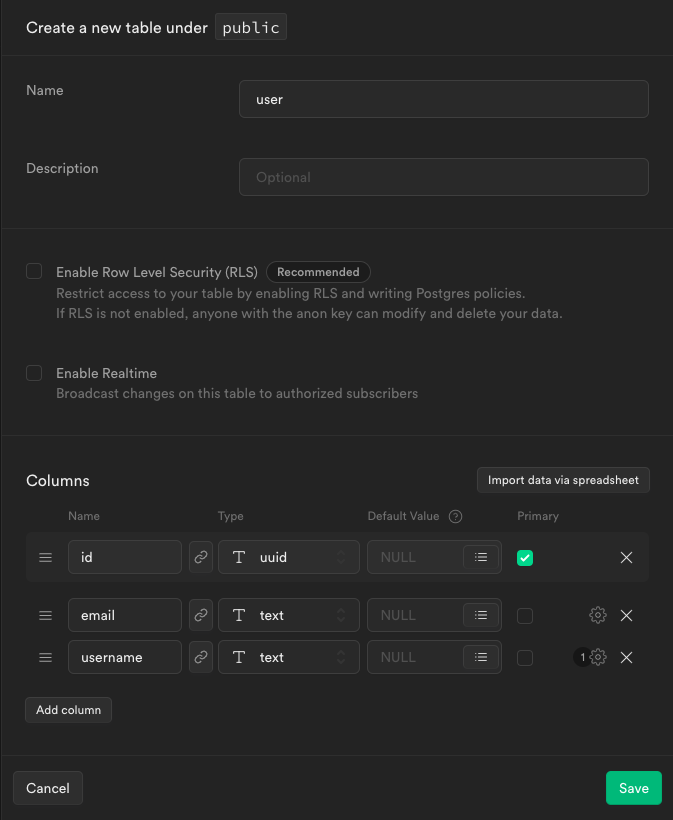Viewport: 673px width, 820px height.
Task: Open foreign key editor for the email column
Action: point(201,615)
